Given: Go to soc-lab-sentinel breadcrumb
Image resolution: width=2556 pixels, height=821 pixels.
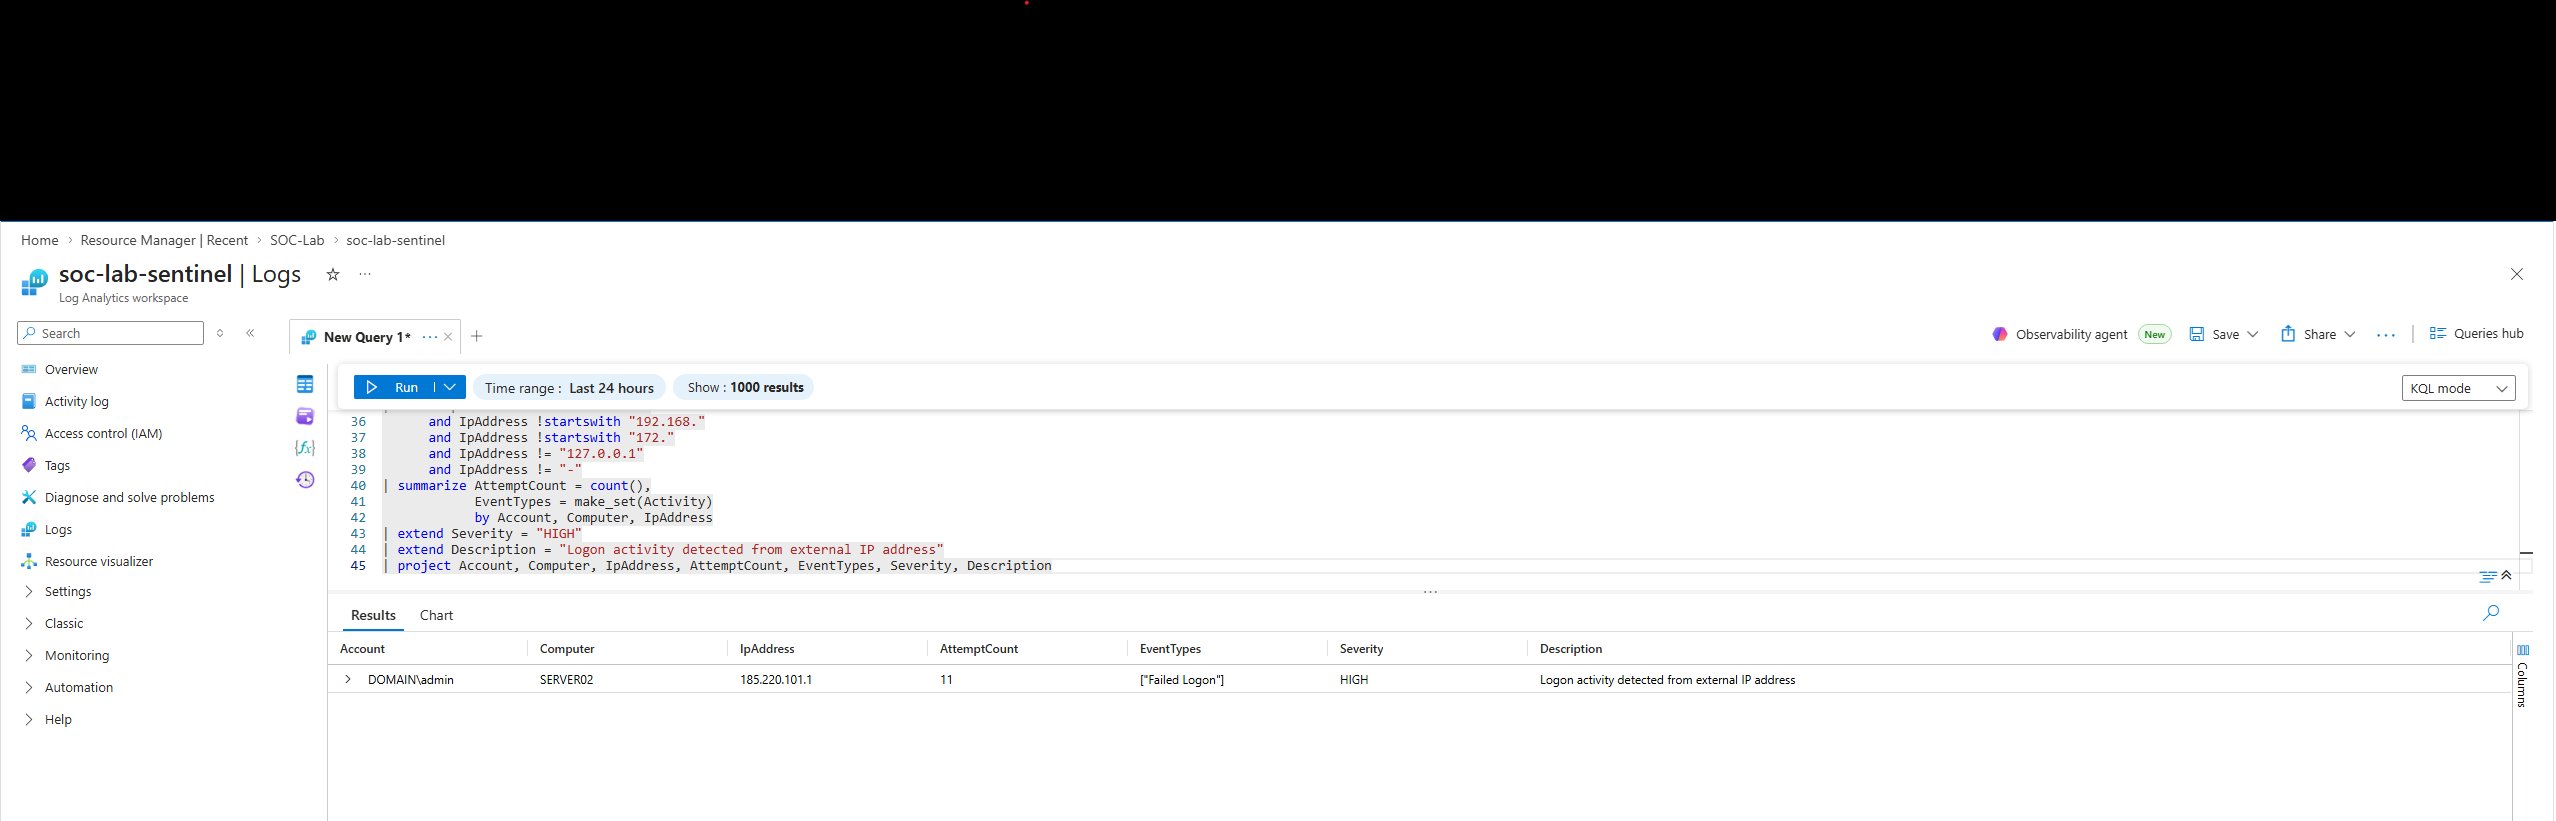Looking at the screenshot, I should pos(395,240).
